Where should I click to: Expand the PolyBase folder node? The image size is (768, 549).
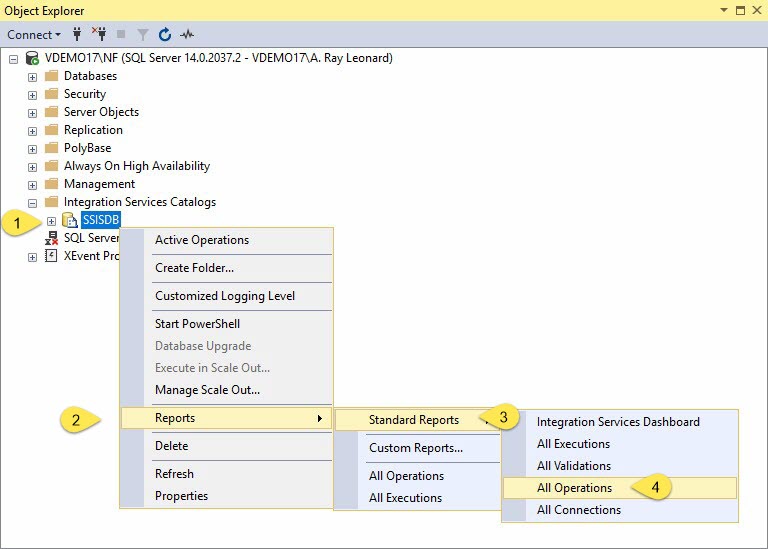(32, 149)
